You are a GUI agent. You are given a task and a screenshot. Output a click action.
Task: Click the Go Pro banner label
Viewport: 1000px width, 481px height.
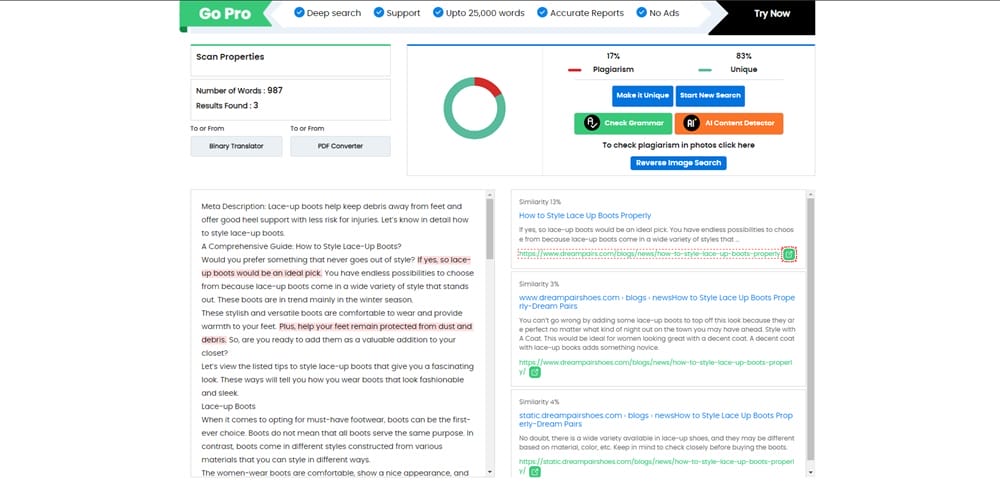click(x=225, y=13)
